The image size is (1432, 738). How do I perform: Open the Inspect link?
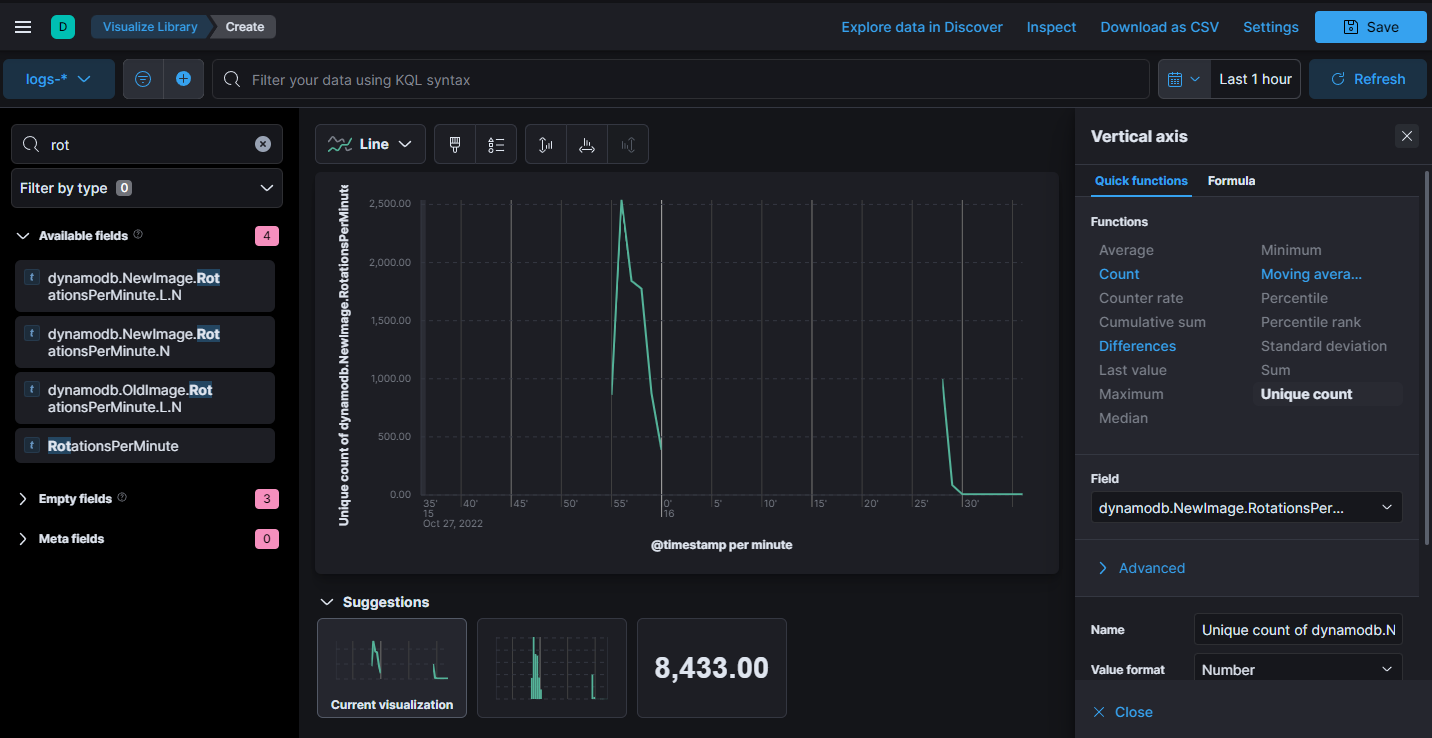(x=1051, y=27)
